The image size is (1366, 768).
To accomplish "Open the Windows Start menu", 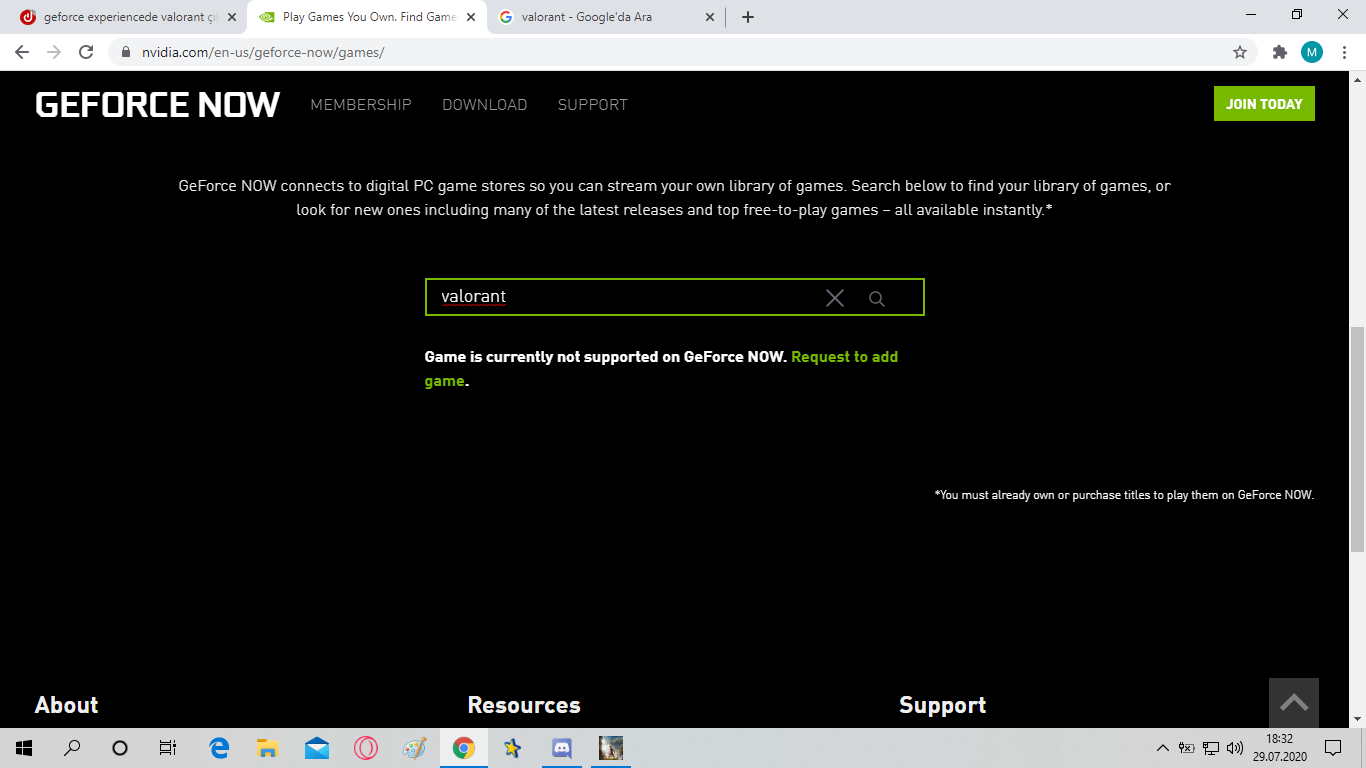I will coord(23,748).
